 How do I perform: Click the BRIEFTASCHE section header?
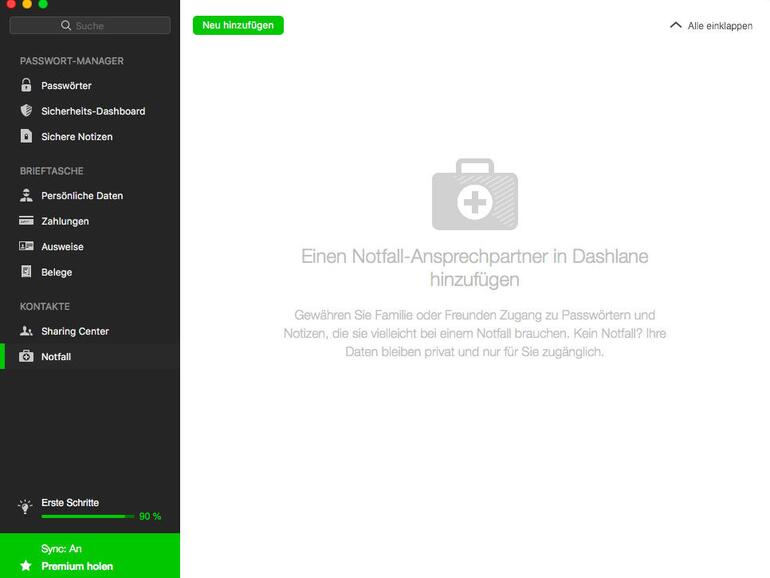pos(52,171)
